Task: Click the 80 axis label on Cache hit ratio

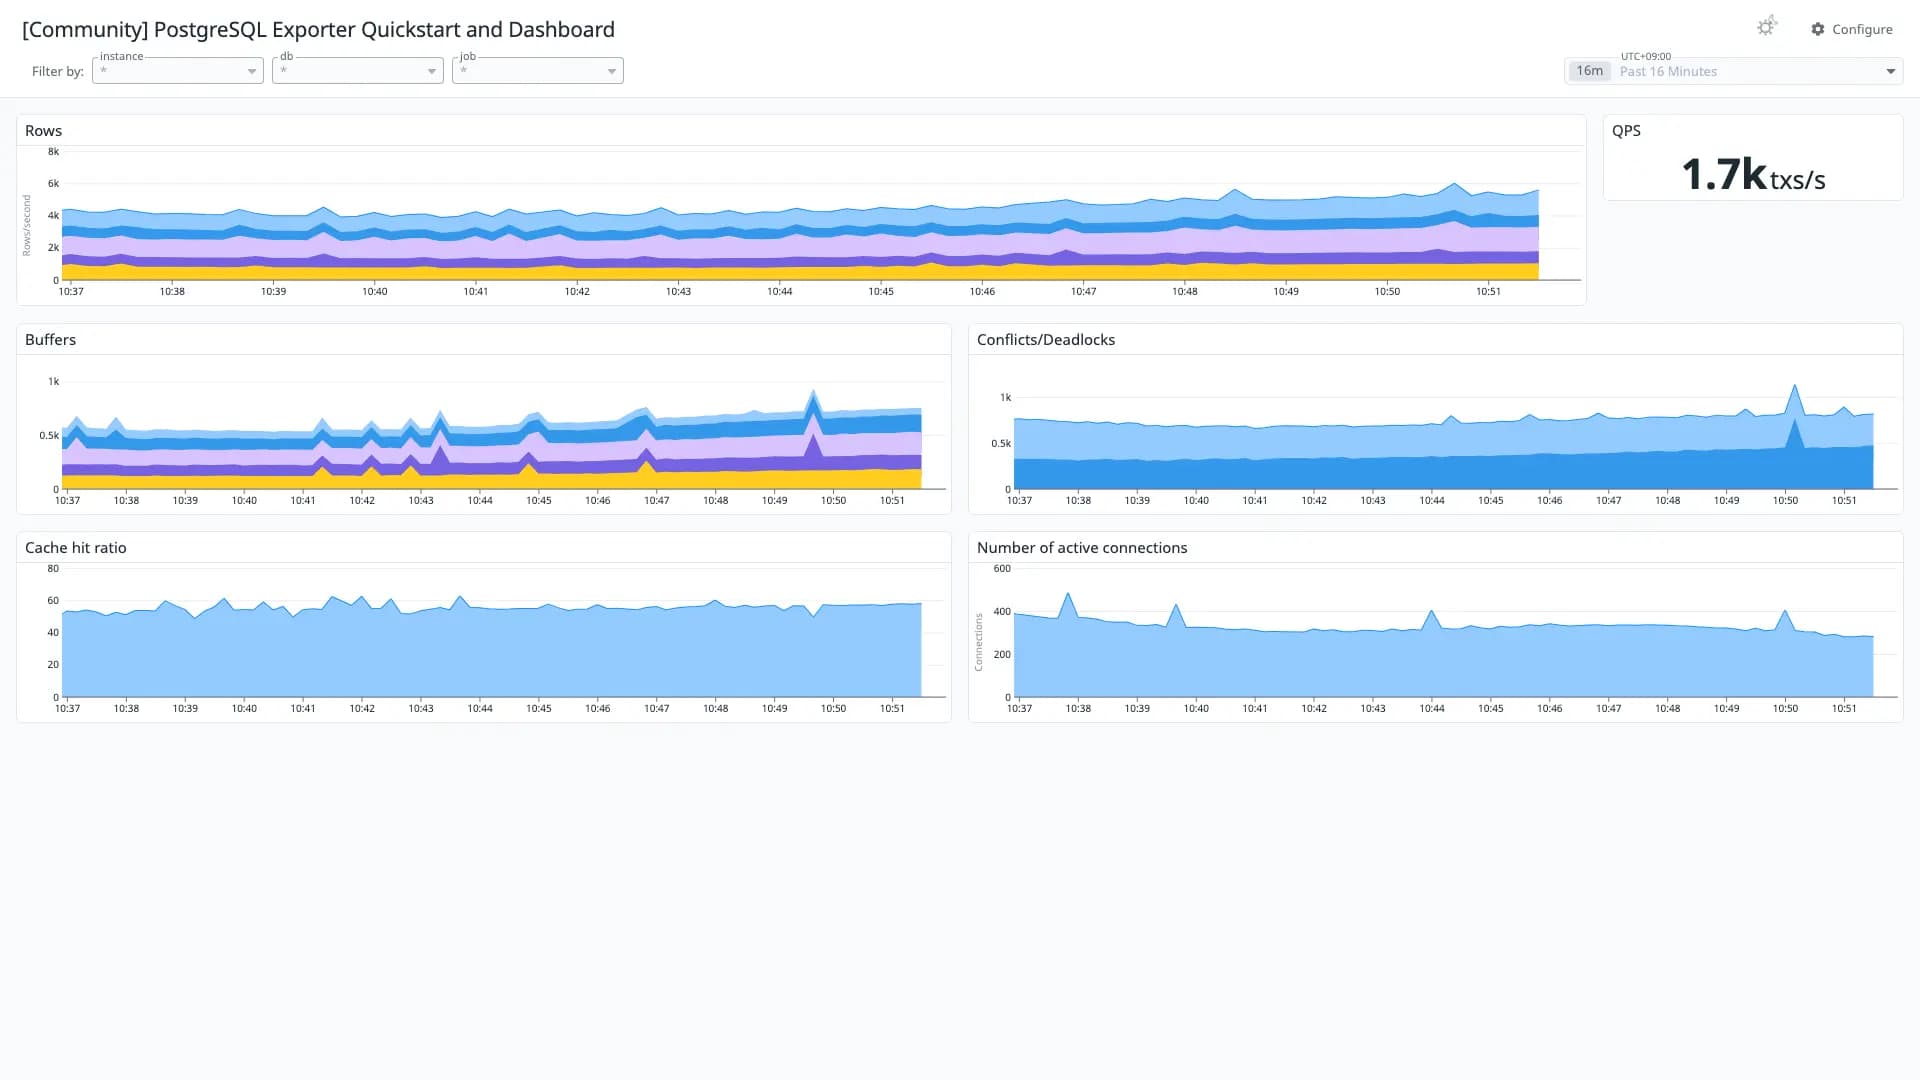Action: 53,568
